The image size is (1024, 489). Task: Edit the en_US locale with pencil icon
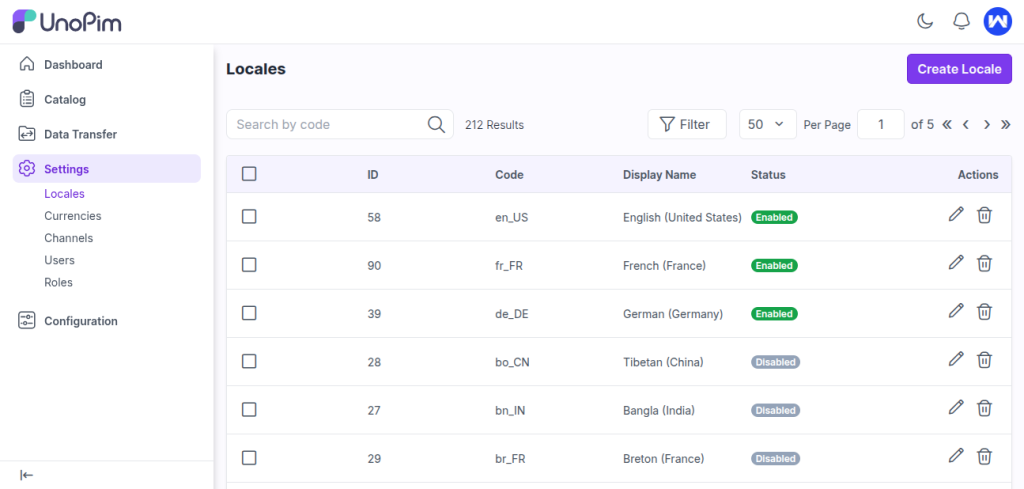click(956, 214)
